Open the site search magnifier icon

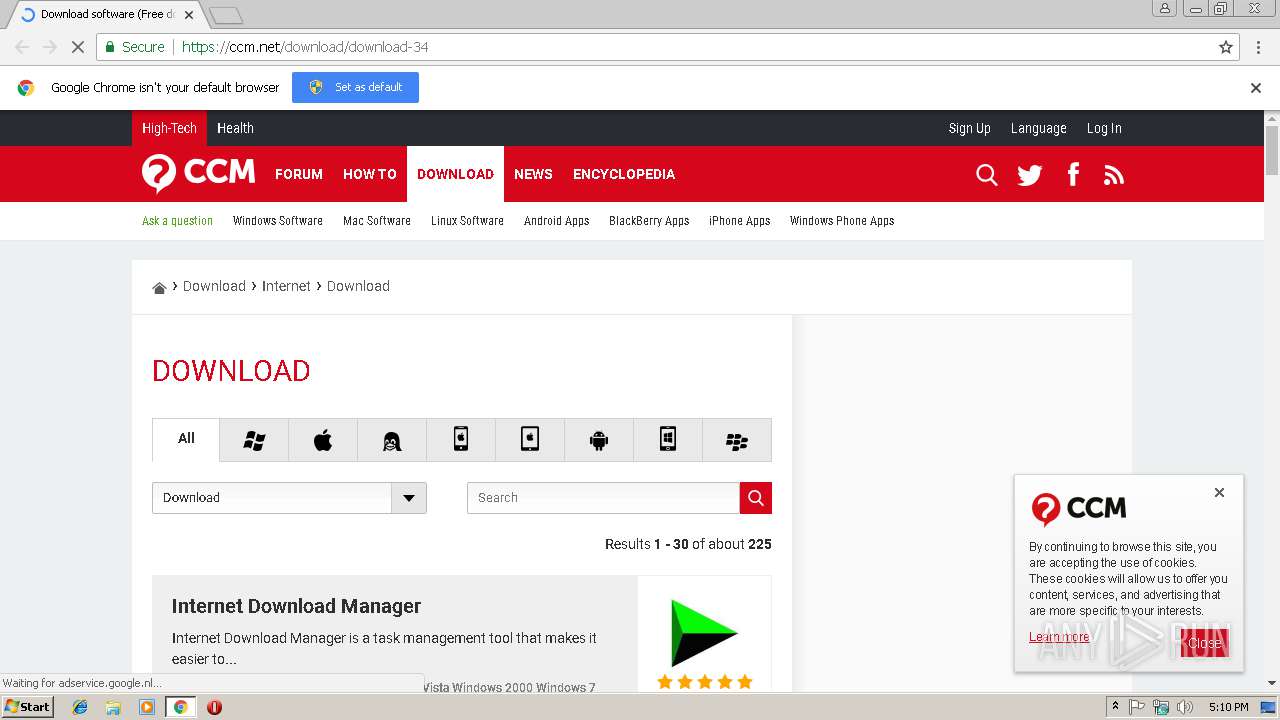986,175
